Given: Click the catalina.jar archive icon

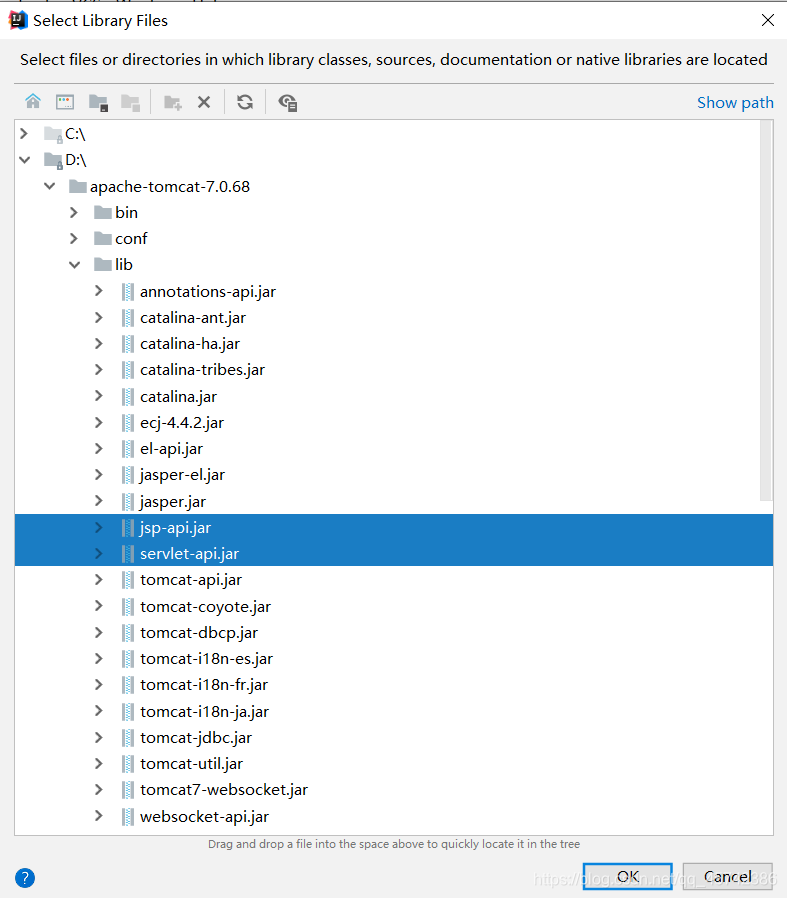Looking at the screenshot, I should (128, 397).
